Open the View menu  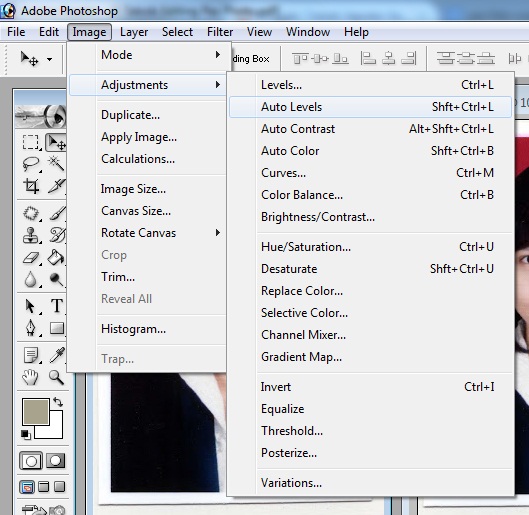tap(259, 32)
